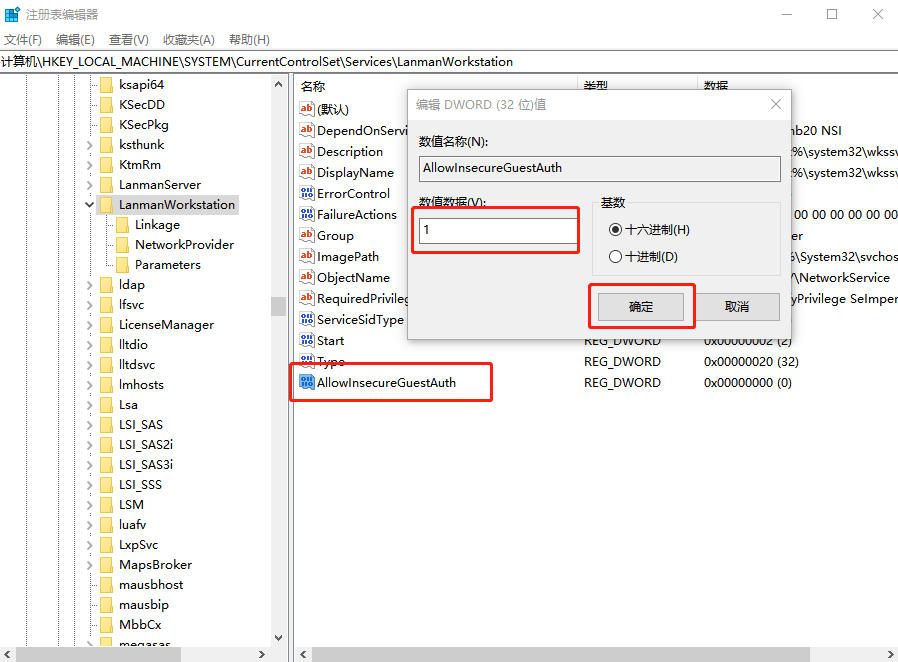Image resolution: width=898 pixels, height=662 pixels.
Task: Expand the LxpSvc tree node
Action: pyautogui.click(x=89, y=545)
